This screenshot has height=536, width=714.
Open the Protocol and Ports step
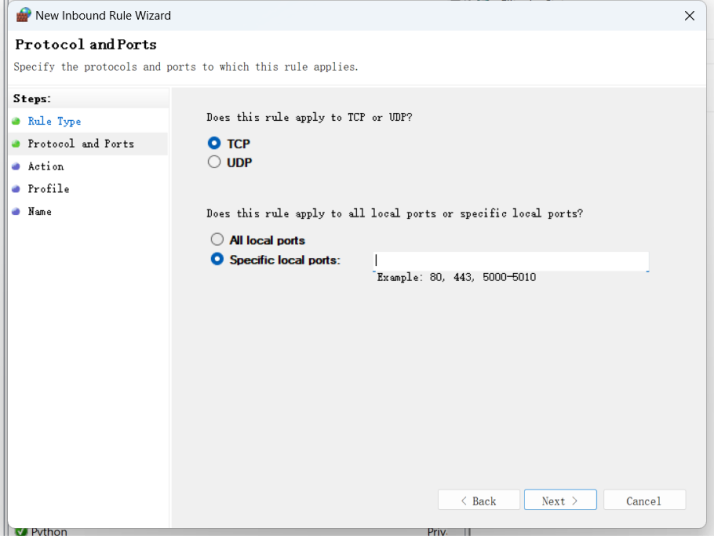click(80, 144)
